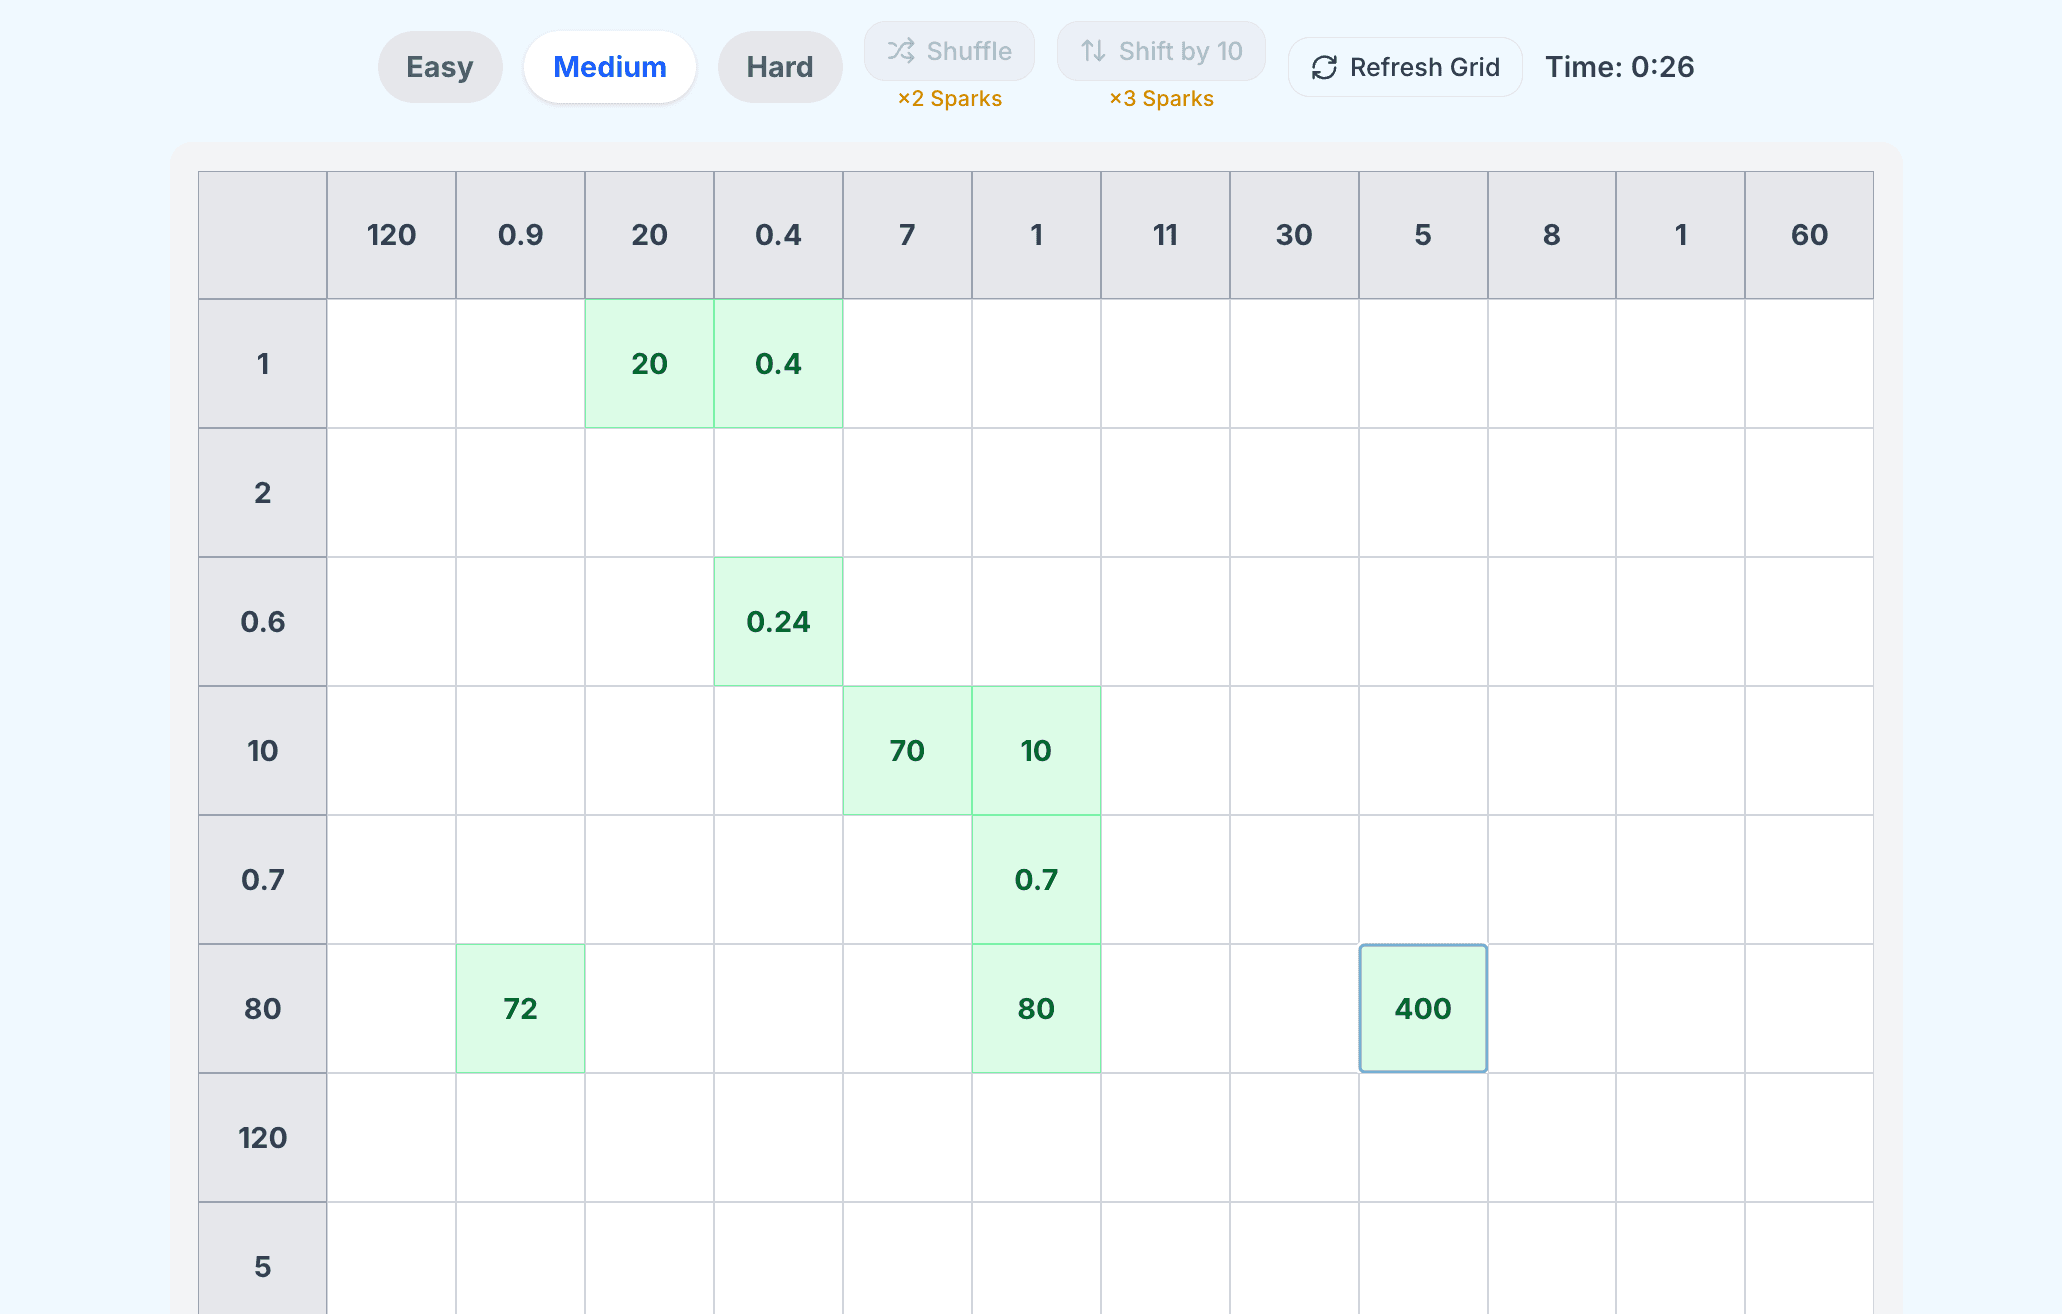
Task: Click the ×3 Sparks label under Shift by 10
Action: (1161, 98)
